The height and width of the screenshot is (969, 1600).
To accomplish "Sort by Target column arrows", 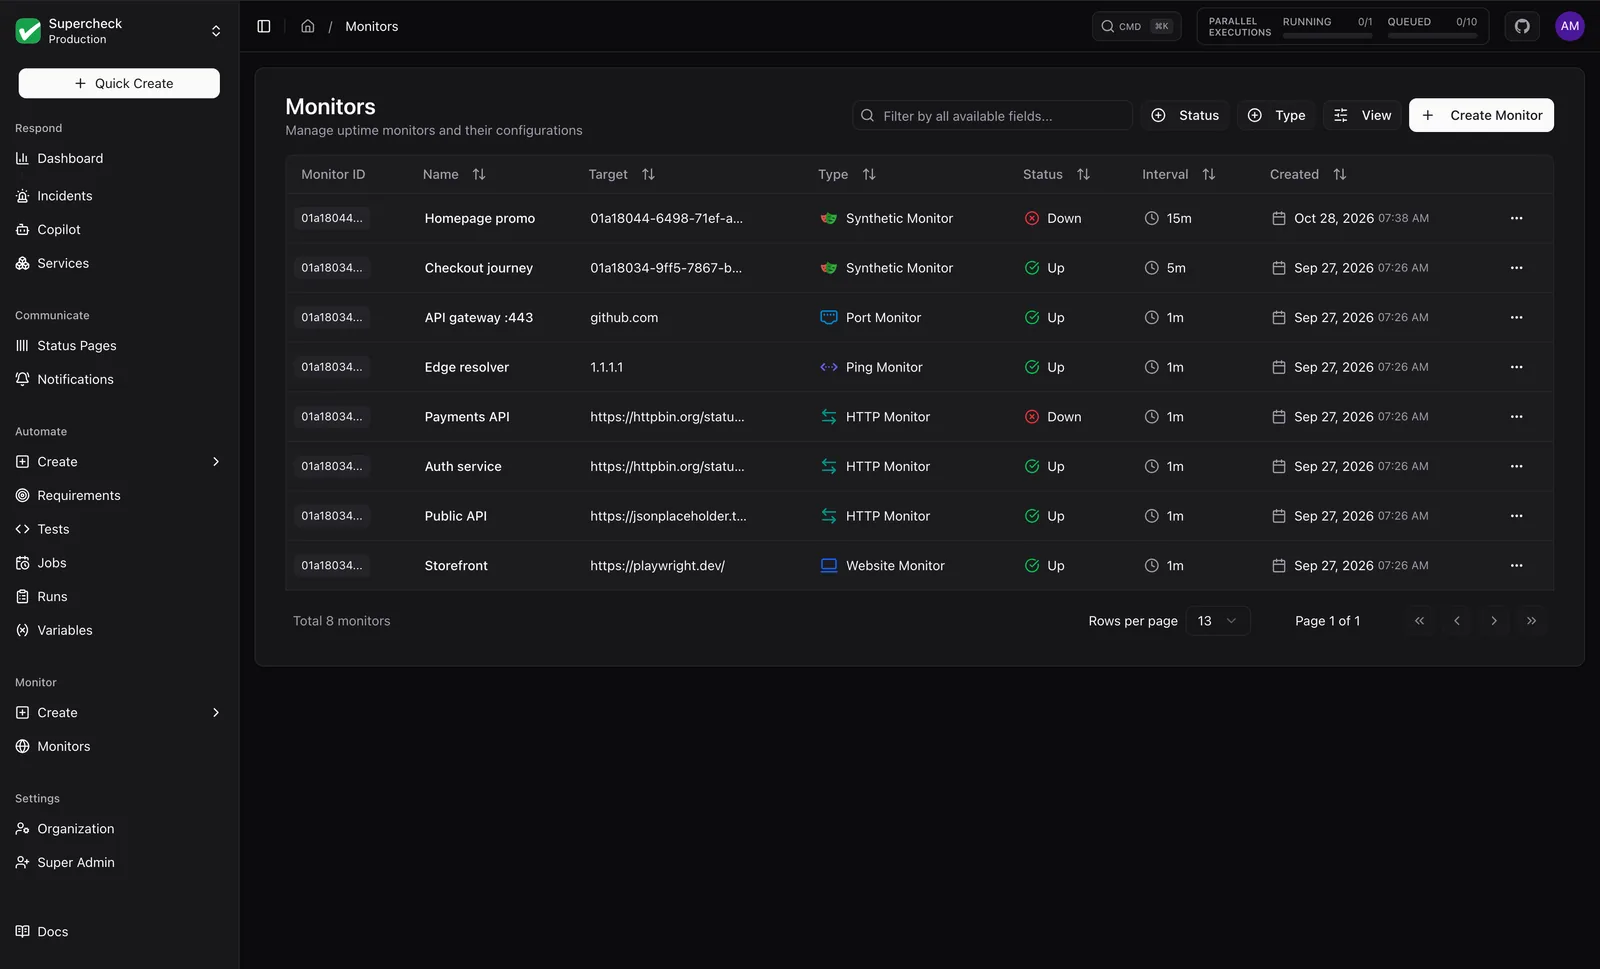I will tap(648, 174).
